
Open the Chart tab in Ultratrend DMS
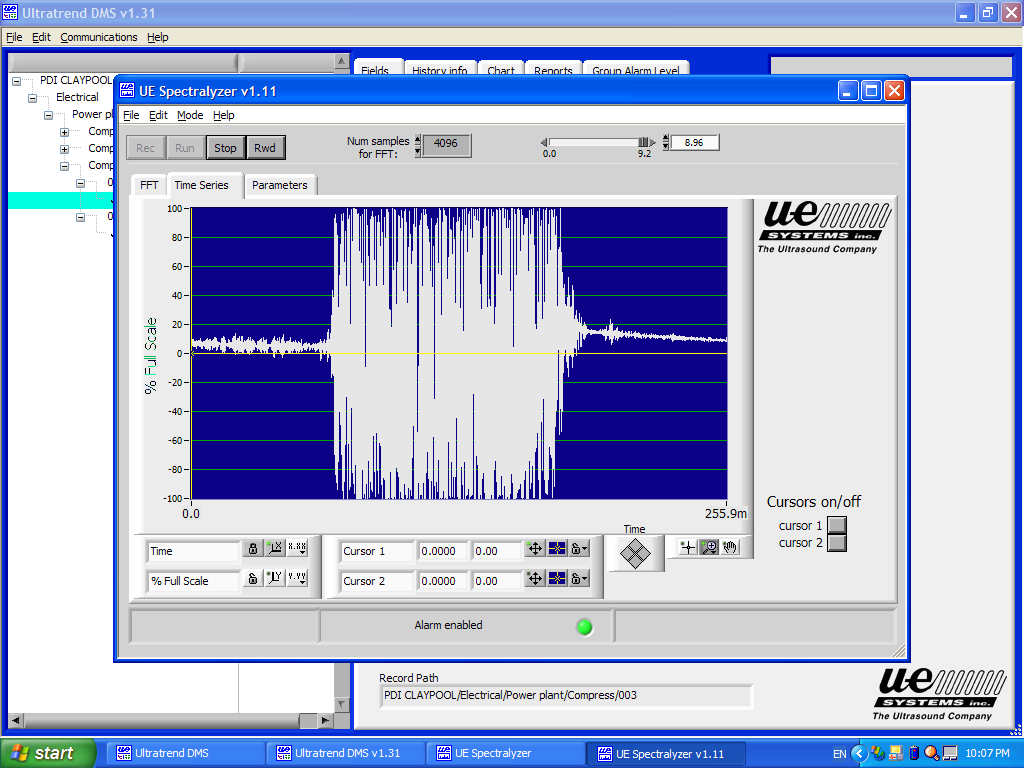pyautogui.click(x=501, y=69)
